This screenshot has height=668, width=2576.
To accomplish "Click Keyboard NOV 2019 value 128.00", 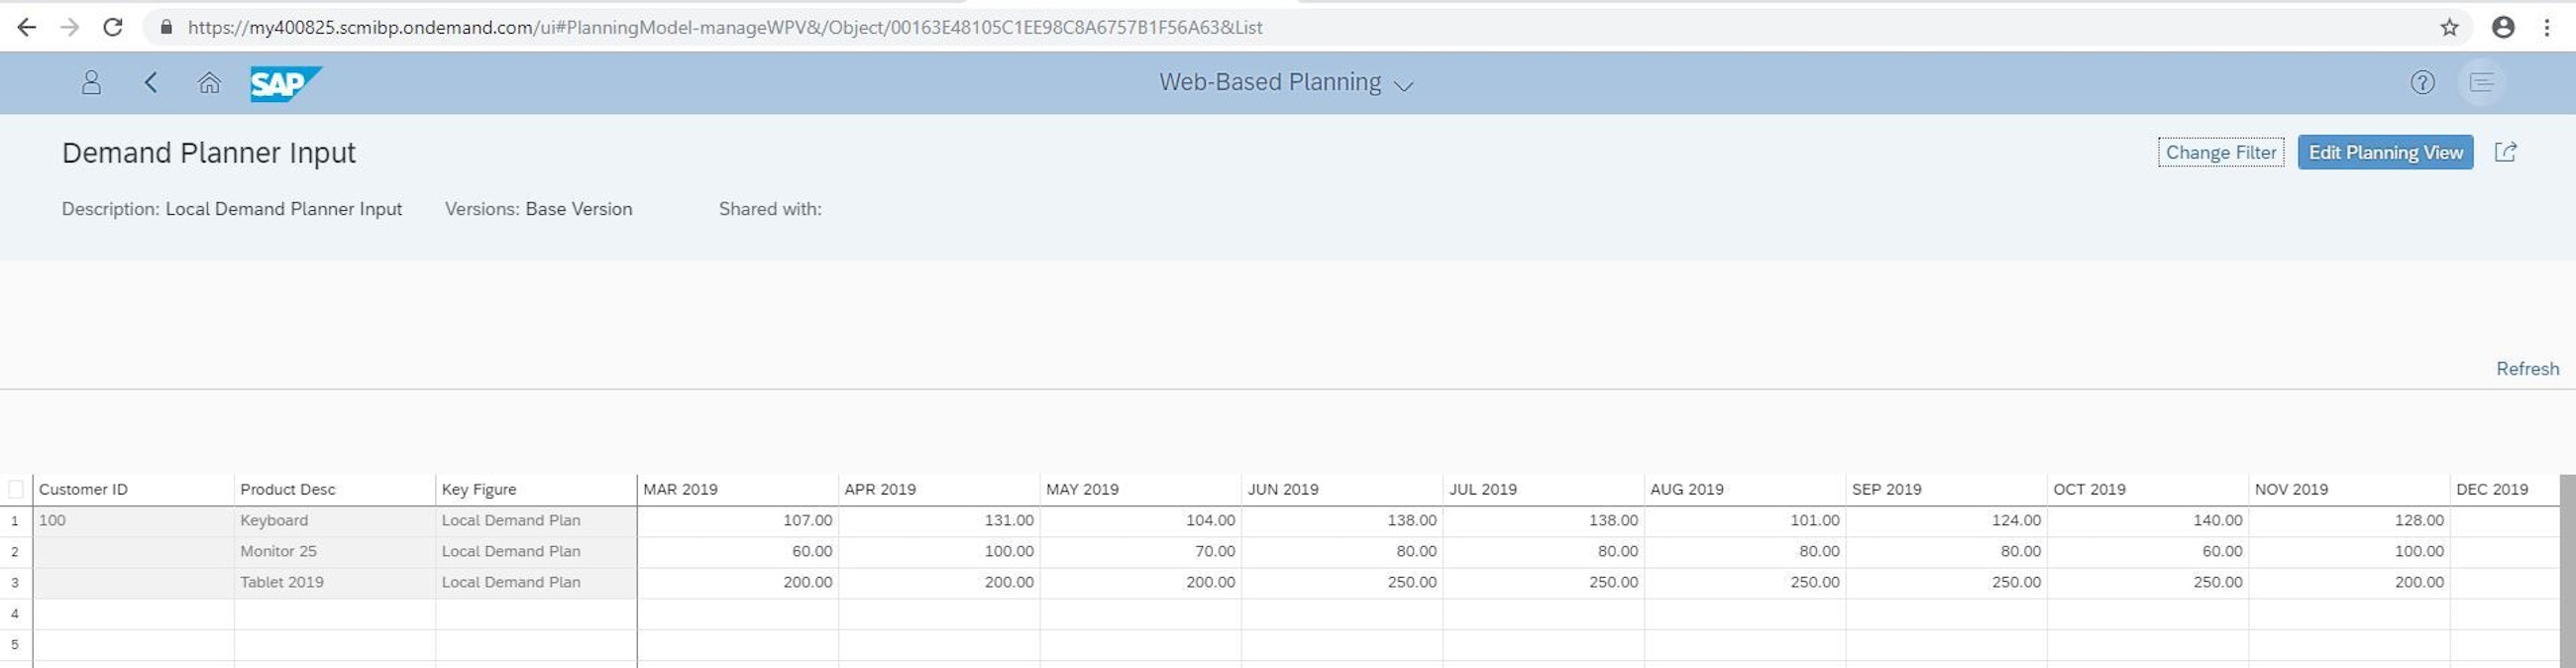I will coord(2350,520).
